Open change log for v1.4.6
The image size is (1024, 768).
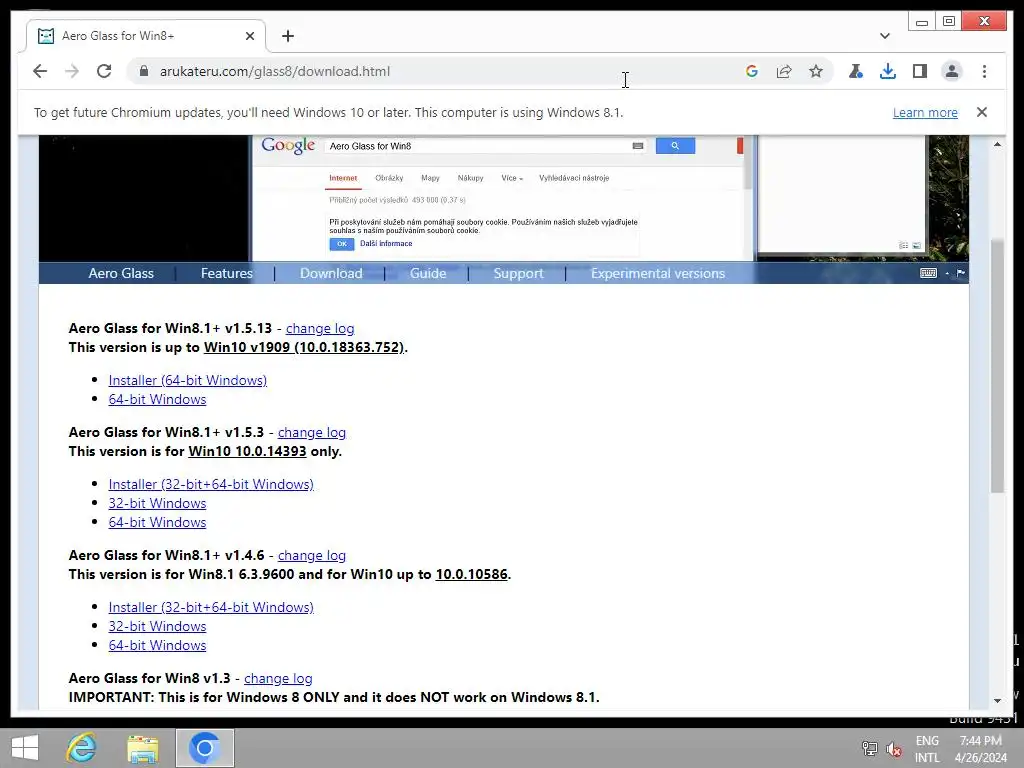312,555
